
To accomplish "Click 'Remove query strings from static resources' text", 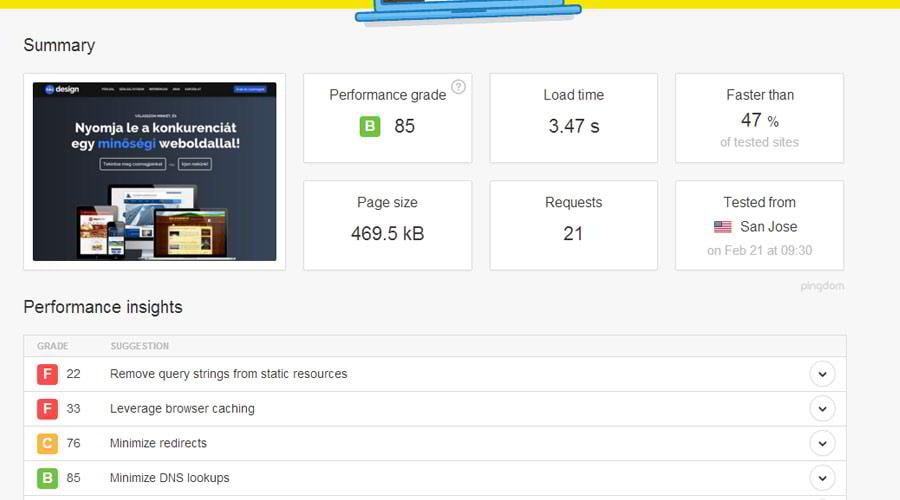I will point(228,374).
